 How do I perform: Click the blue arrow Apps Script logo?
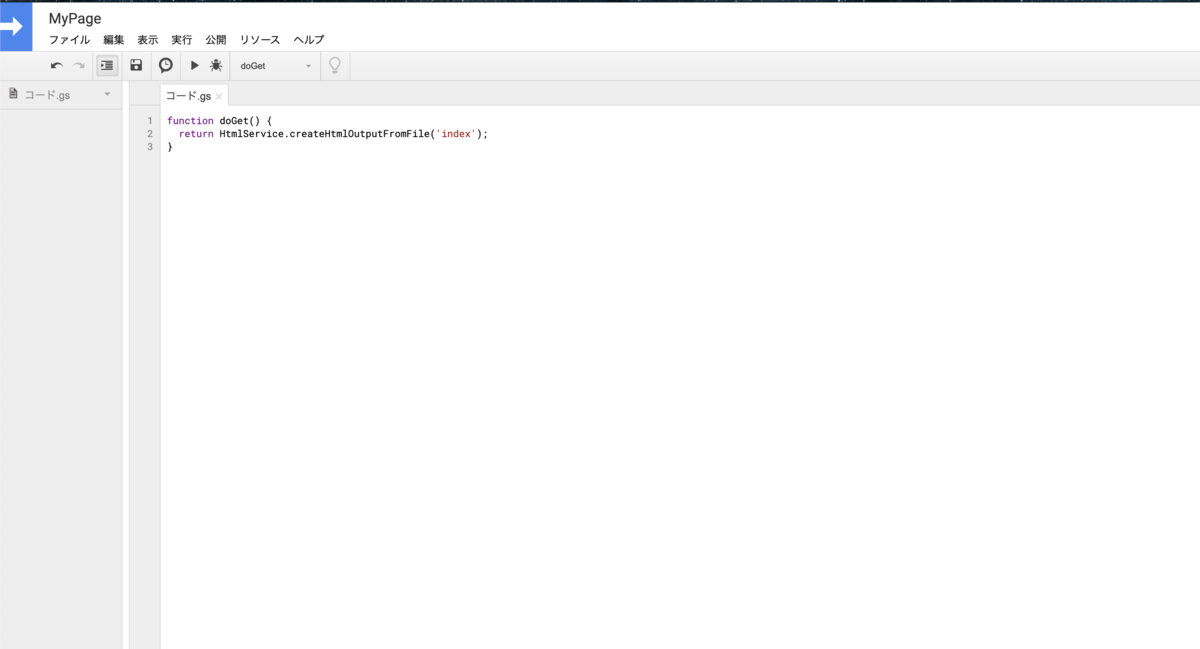coord(16,26)
